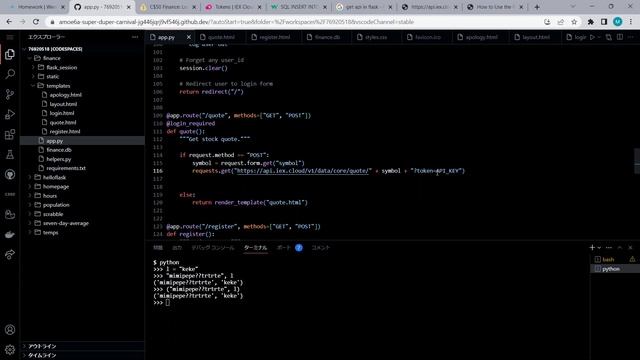The height and width of the screenshot is (360, 640).
Task: Run the Python file play button
Action: click(592, 37)
